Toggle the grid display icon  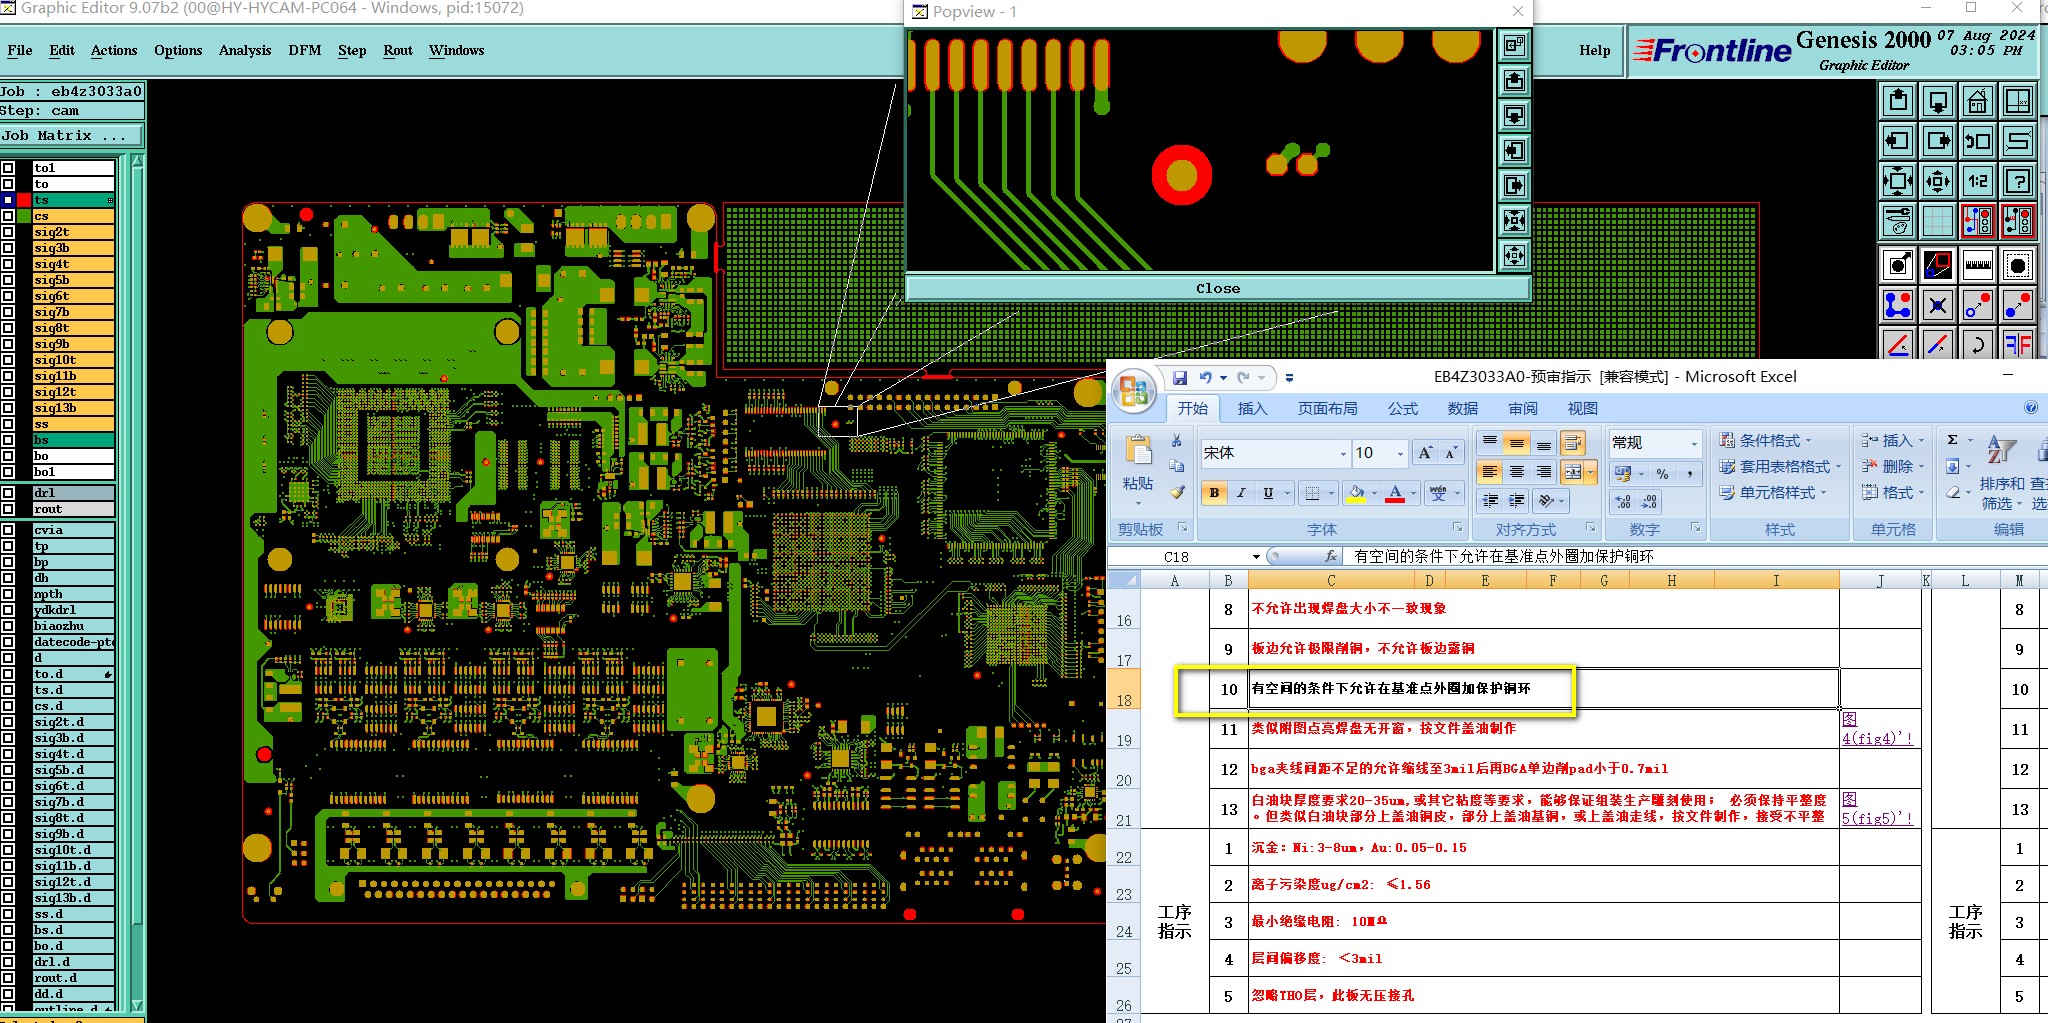click(1937, 221)
